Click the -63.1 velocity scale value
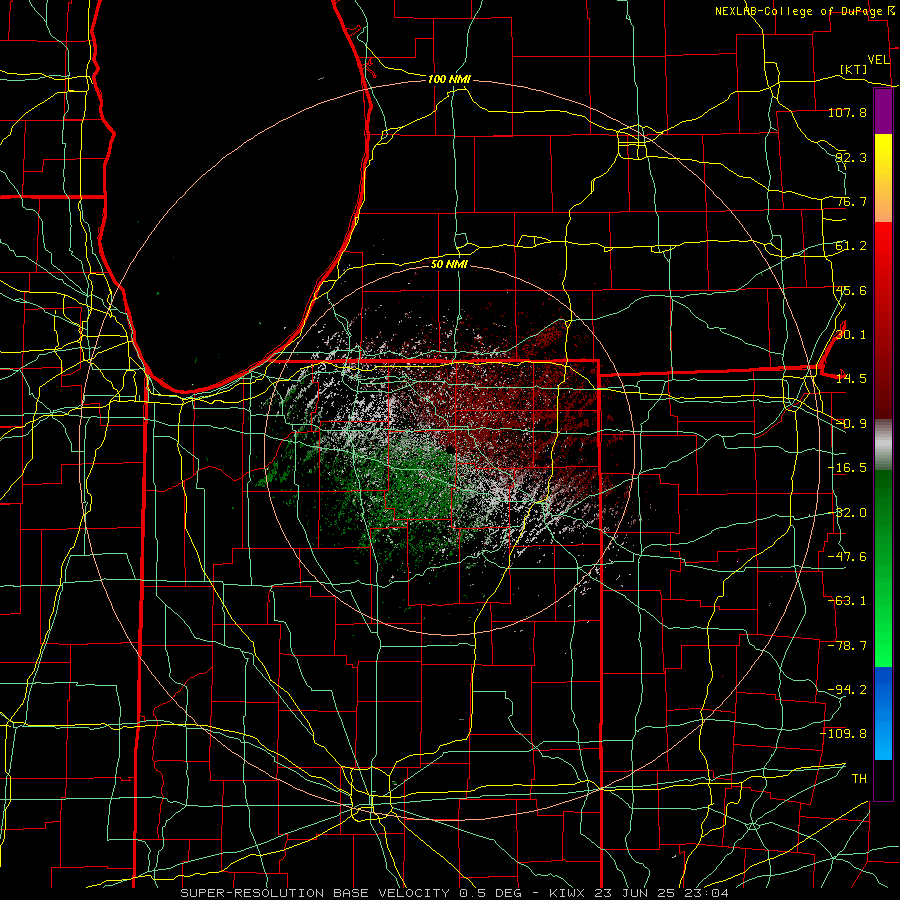This screenshot has width=900, height=900. (847, 601)
